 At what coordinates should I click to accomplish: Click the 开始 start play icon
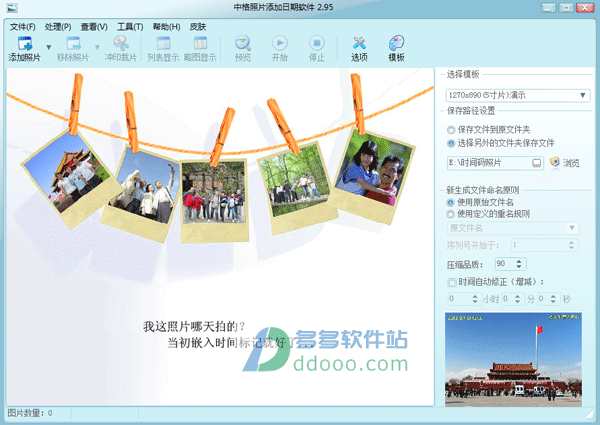(x=280, y=43)
